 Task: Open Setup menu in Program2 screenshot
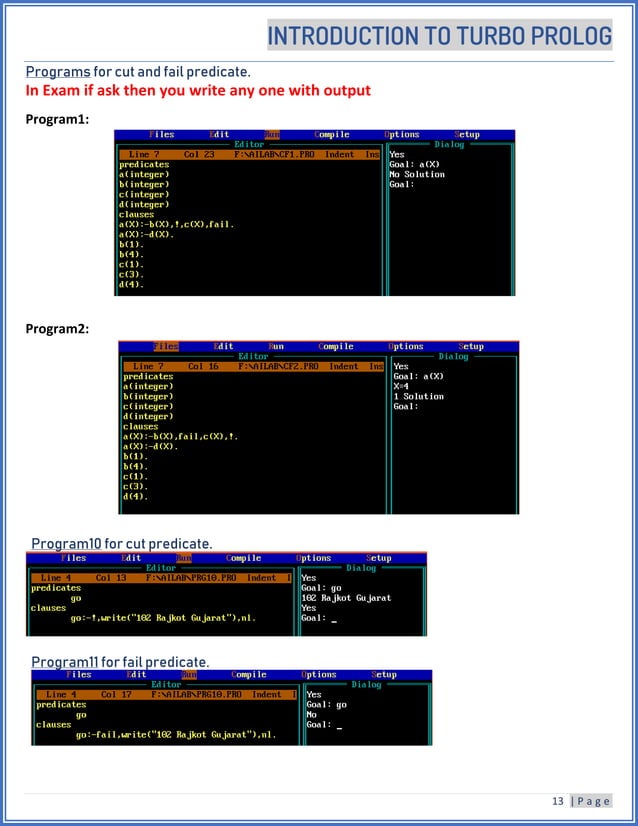(472, 346)
